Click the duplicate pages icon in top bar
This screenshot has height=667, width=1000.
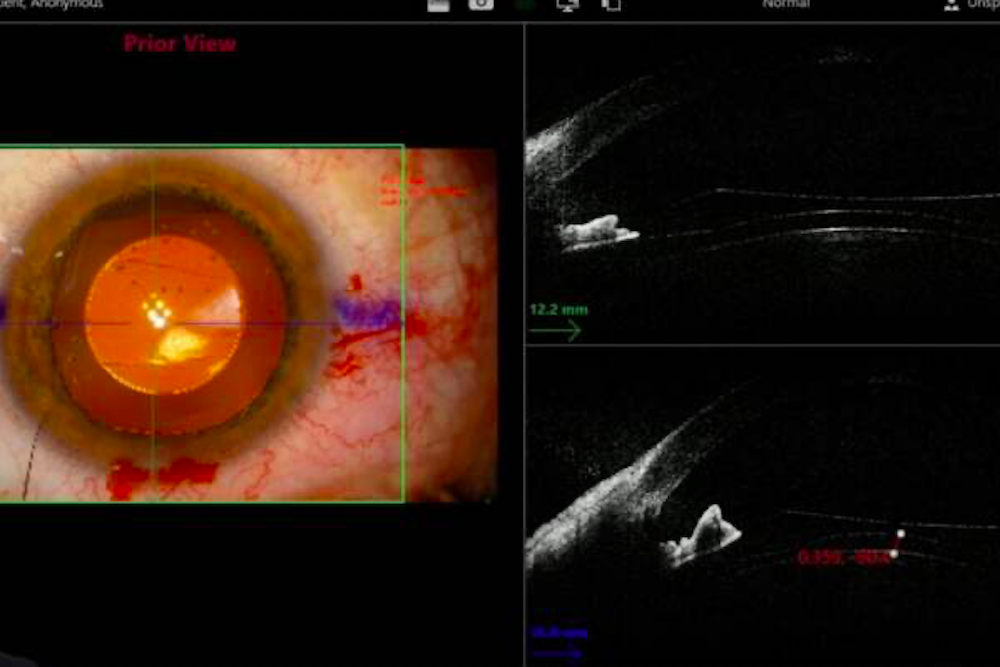pyautogui.click(x=611, y=5)
